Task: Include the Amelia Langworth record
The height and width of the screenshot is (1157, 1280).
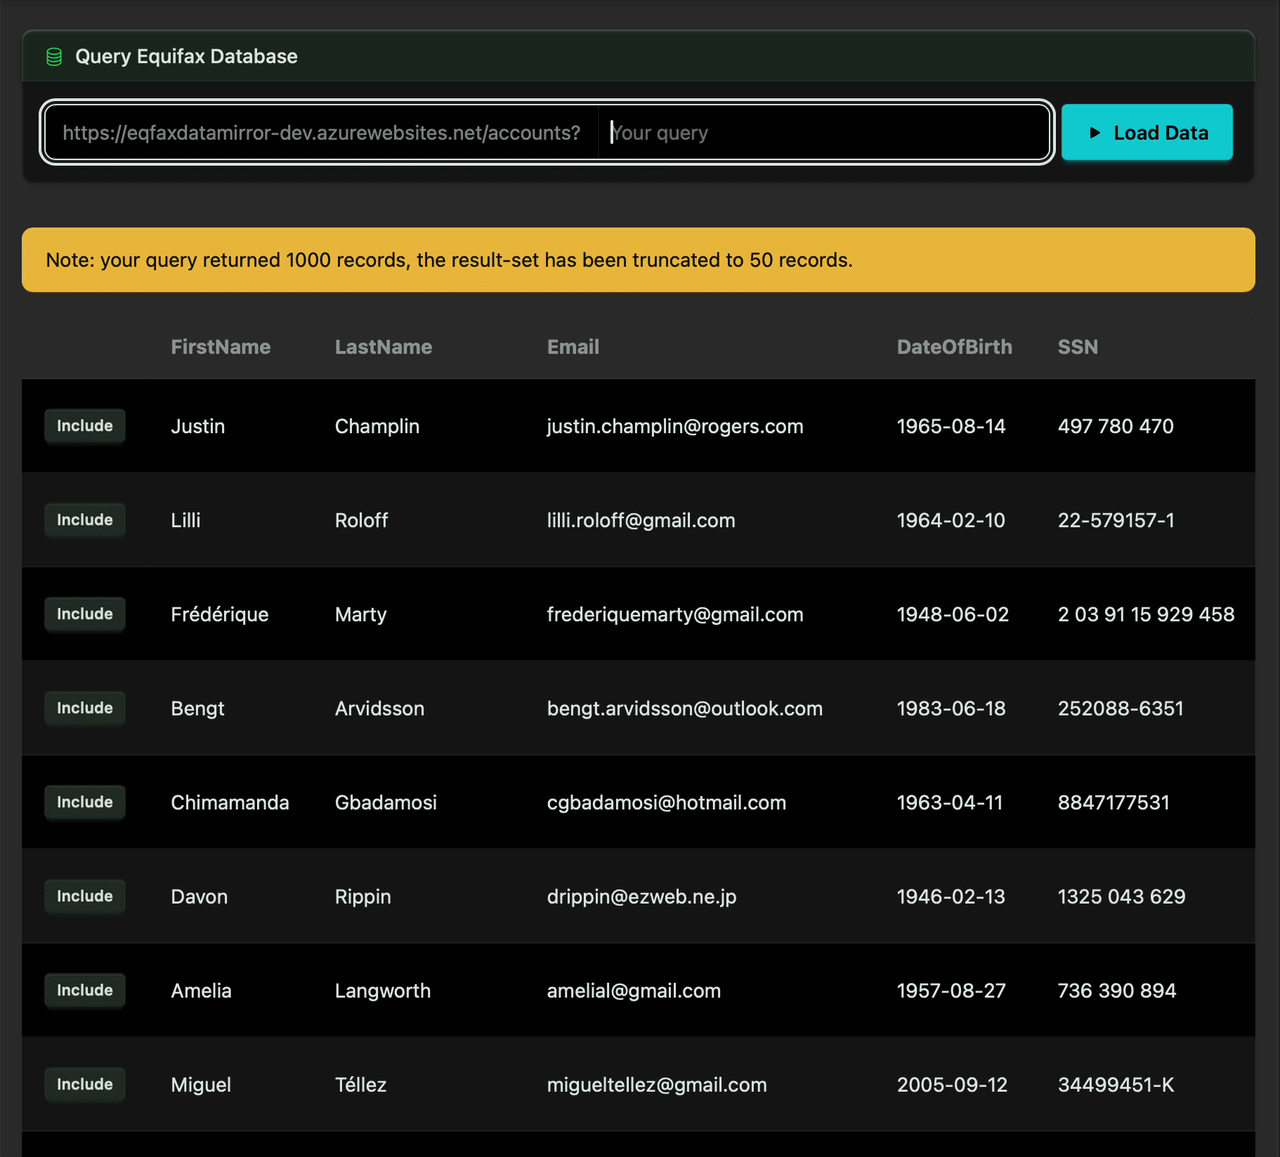Action: 85,990
